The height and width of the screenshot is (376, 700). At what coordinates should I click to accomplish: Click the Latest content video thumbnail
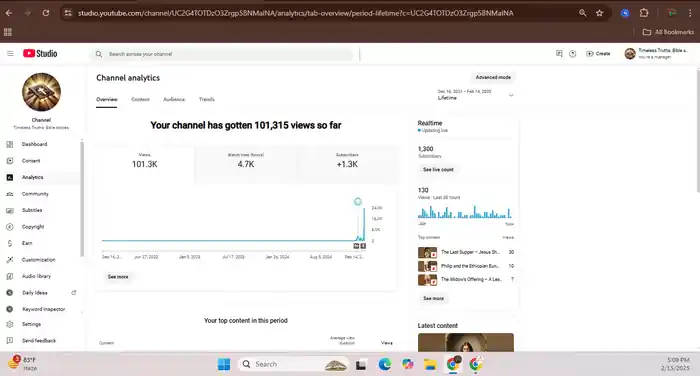point(466,342)
